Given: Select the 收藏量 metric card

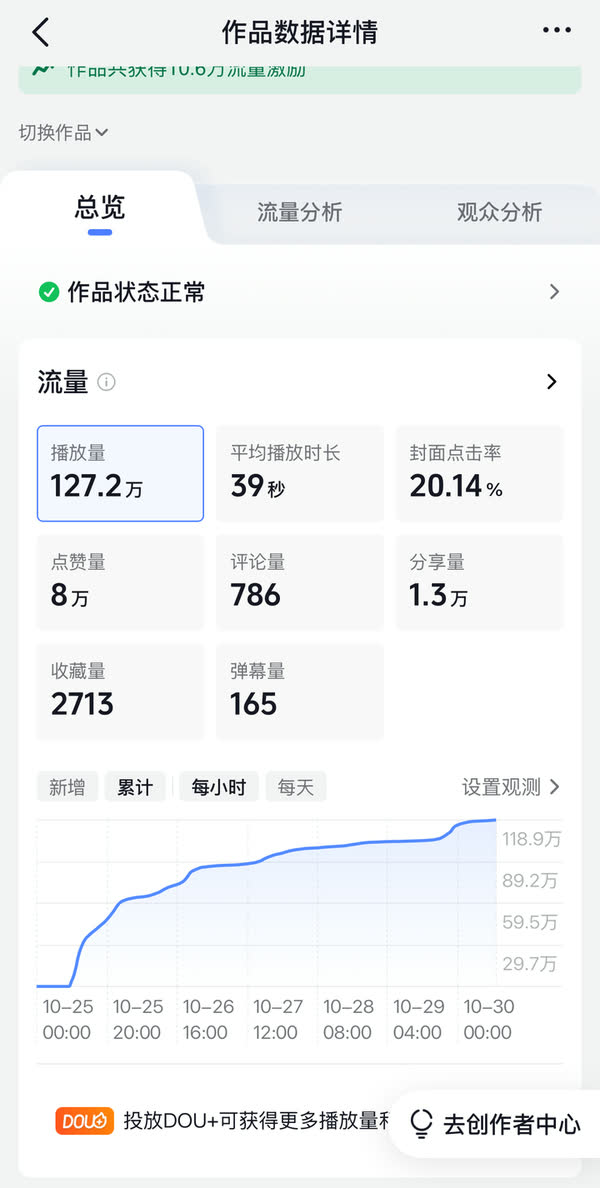Looking at the screenshot, I should click(120, 691).
